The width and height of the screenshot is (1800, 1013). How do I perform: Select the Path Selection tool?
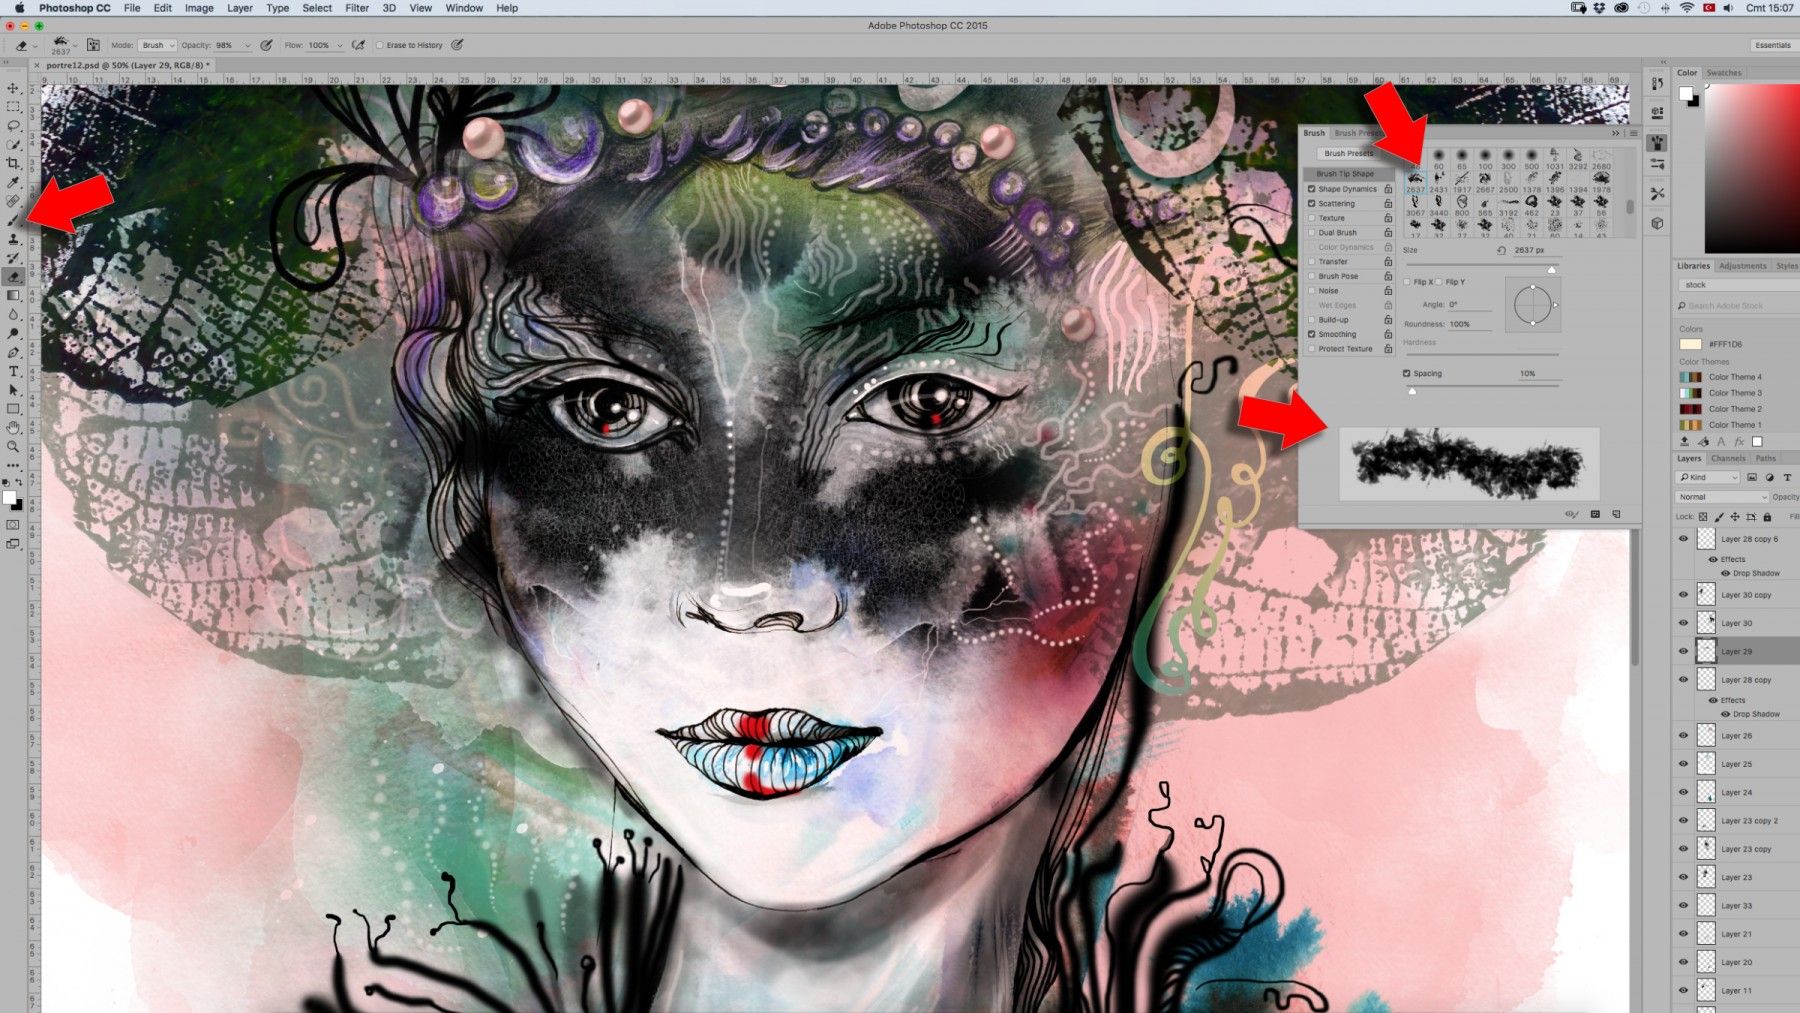(x=13, y=390)
